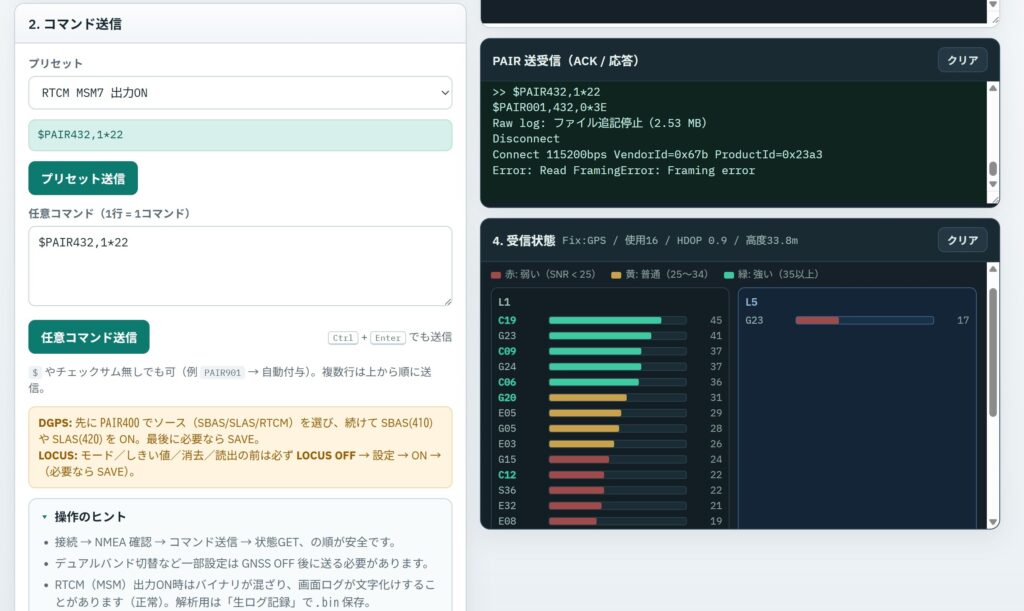Click the "L1" band header
The height and width of the screenshot is (611, 1024).
504,302
